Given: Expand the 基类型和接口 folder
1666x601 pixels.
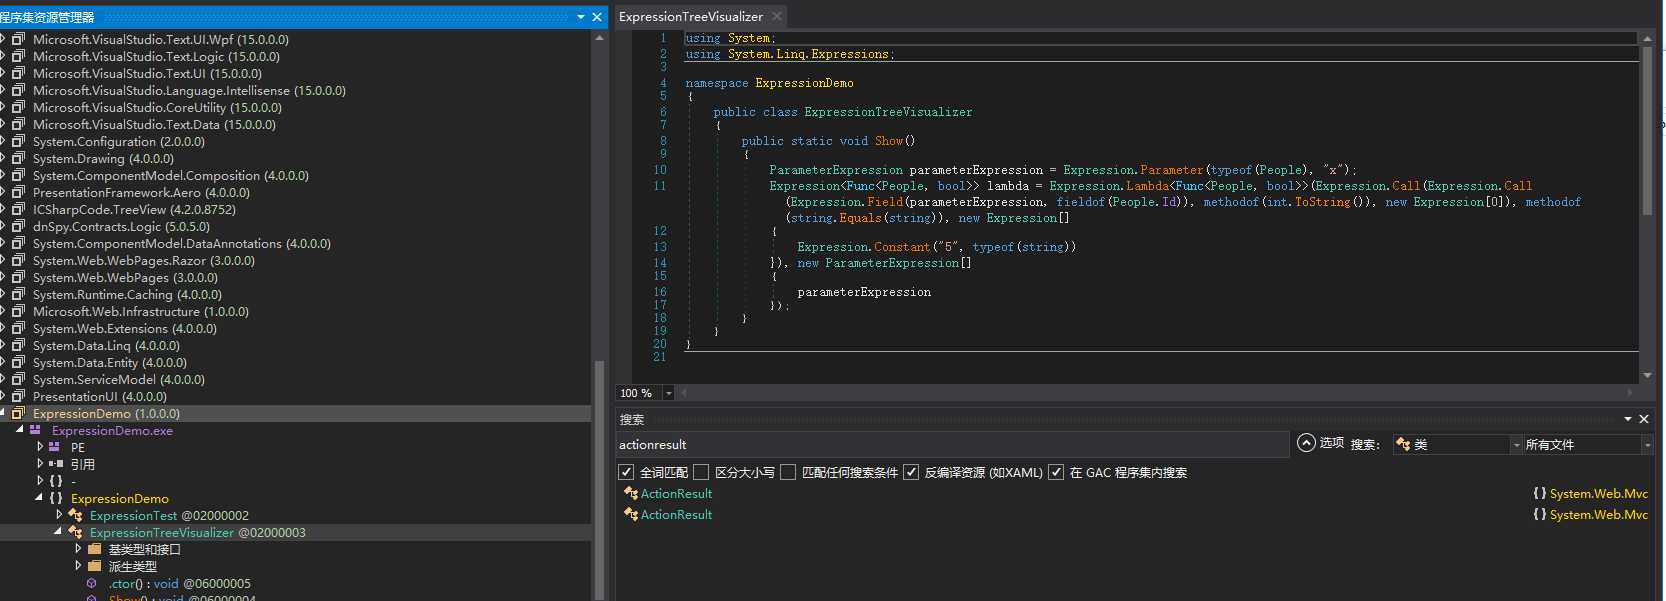Looking at the screenshot, I should click(x=78, y=549).
